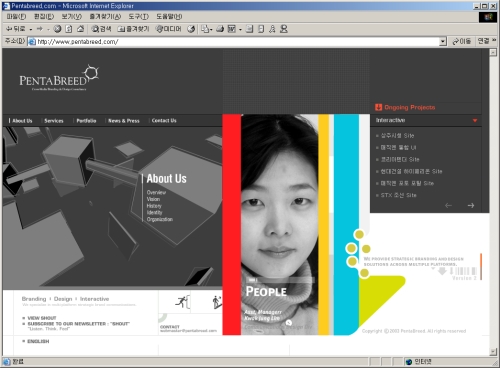Click the Print toolbar icon
This screenshot has width=500, height=368.
click(220, 29)
